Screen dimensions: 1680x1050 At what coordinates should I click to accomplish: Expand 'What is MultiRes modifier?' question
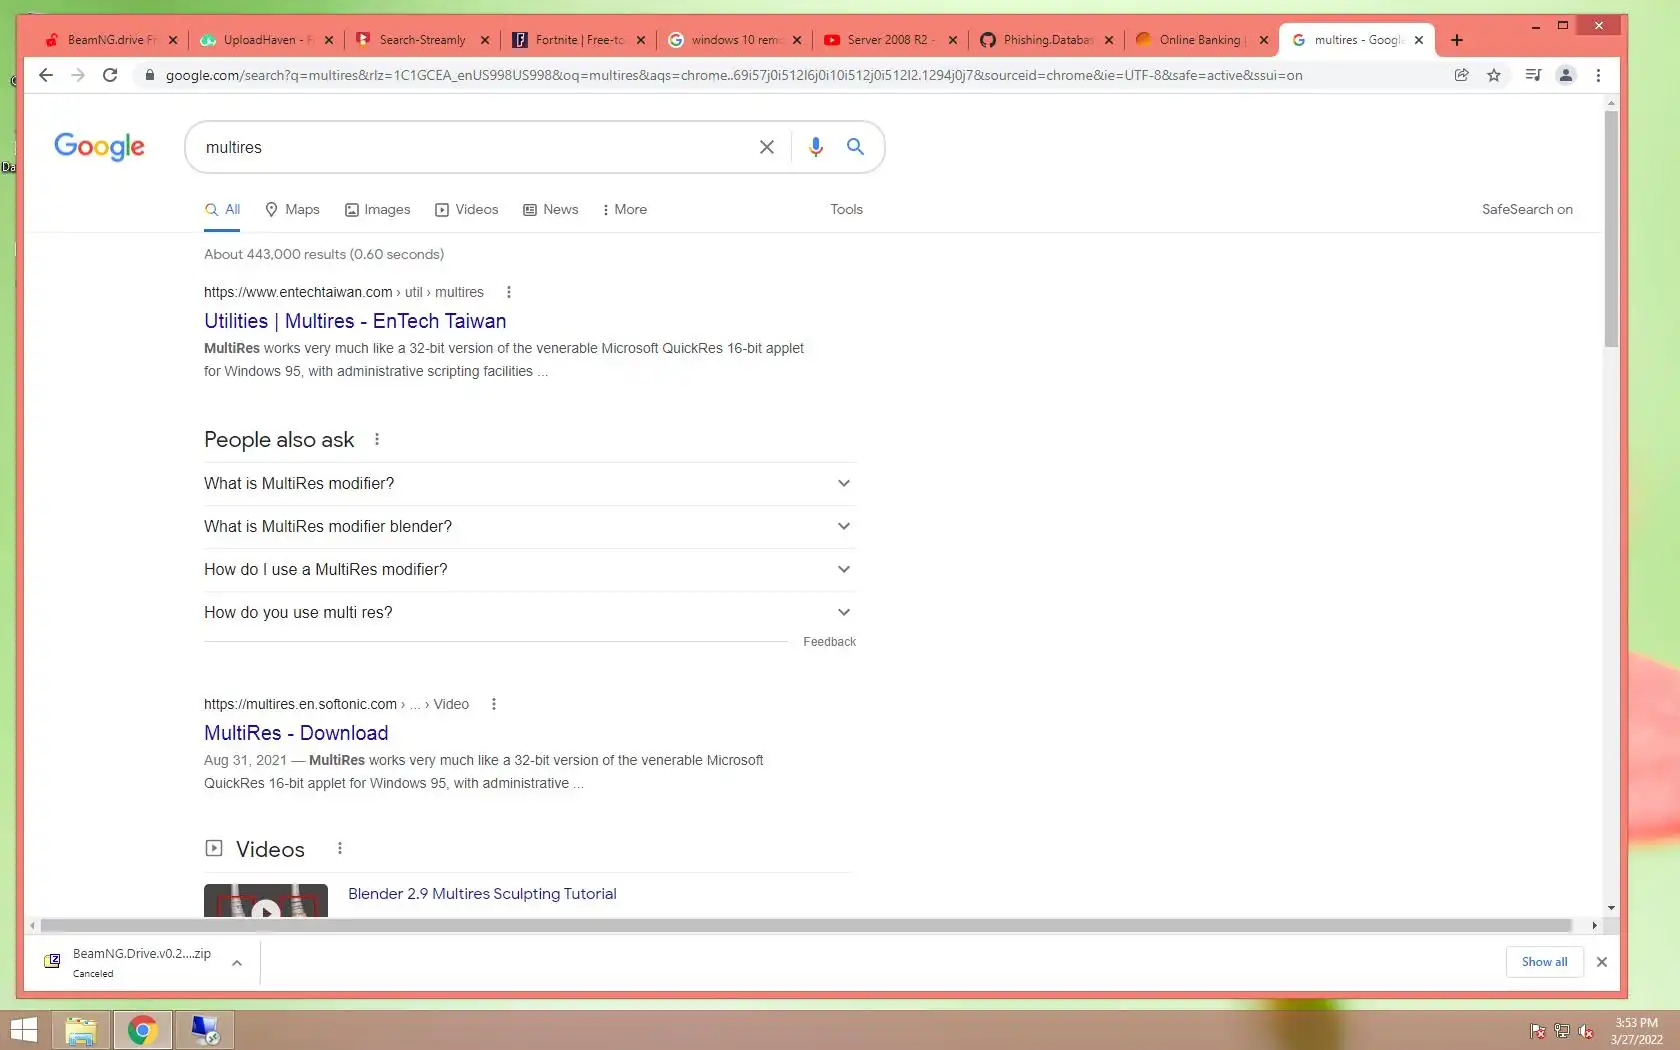coord(530,484)
